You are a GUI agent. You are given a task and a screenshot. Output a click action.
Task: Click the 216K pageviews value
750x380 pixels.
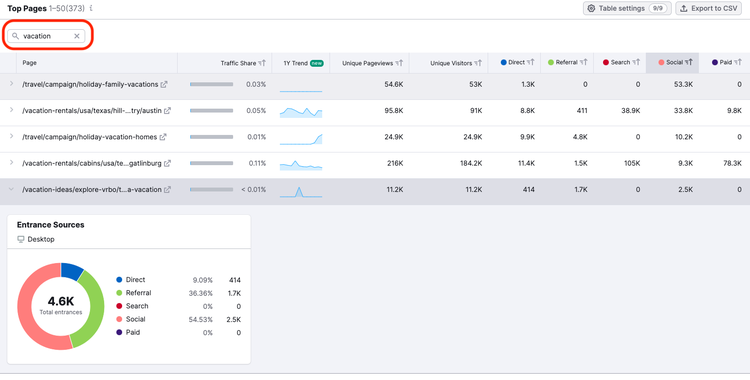coord(395,163)
